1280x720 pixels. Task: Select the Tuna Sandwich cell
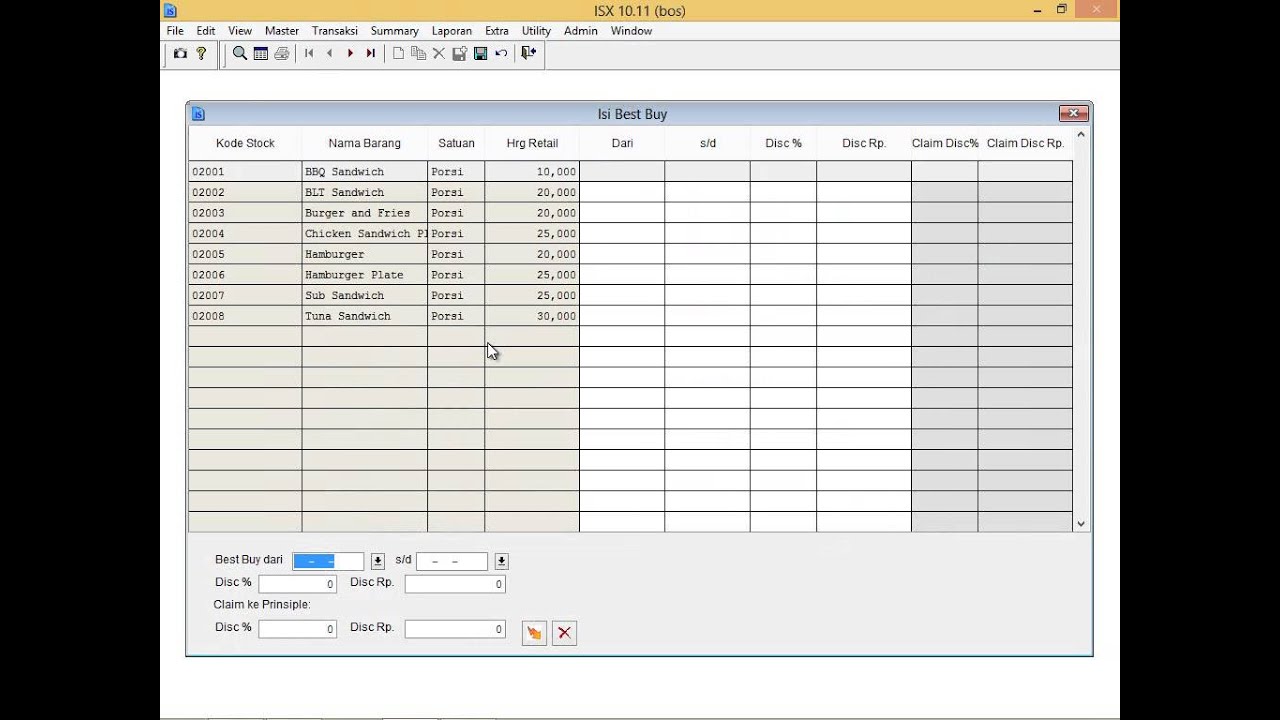(365, 316)
